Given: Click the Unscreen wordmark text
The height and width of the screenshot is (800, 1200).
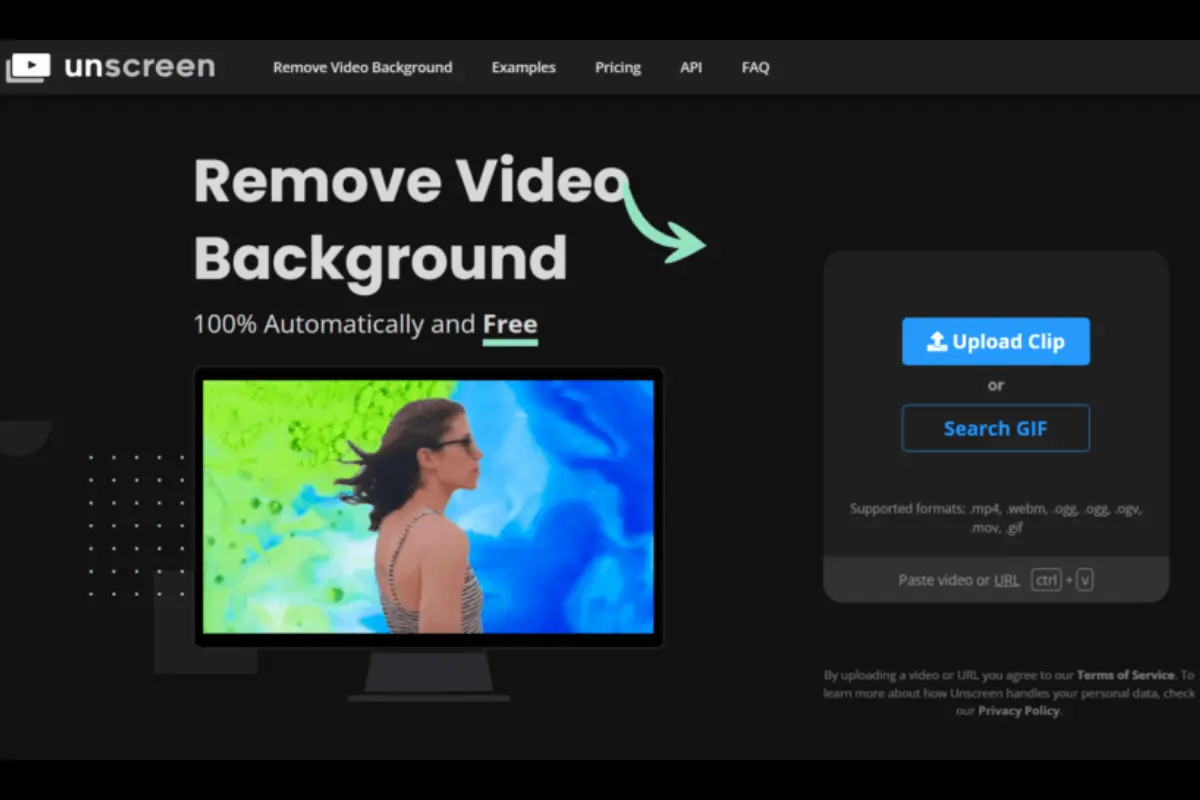Looking at the screenshot, I should click(140, 66).
